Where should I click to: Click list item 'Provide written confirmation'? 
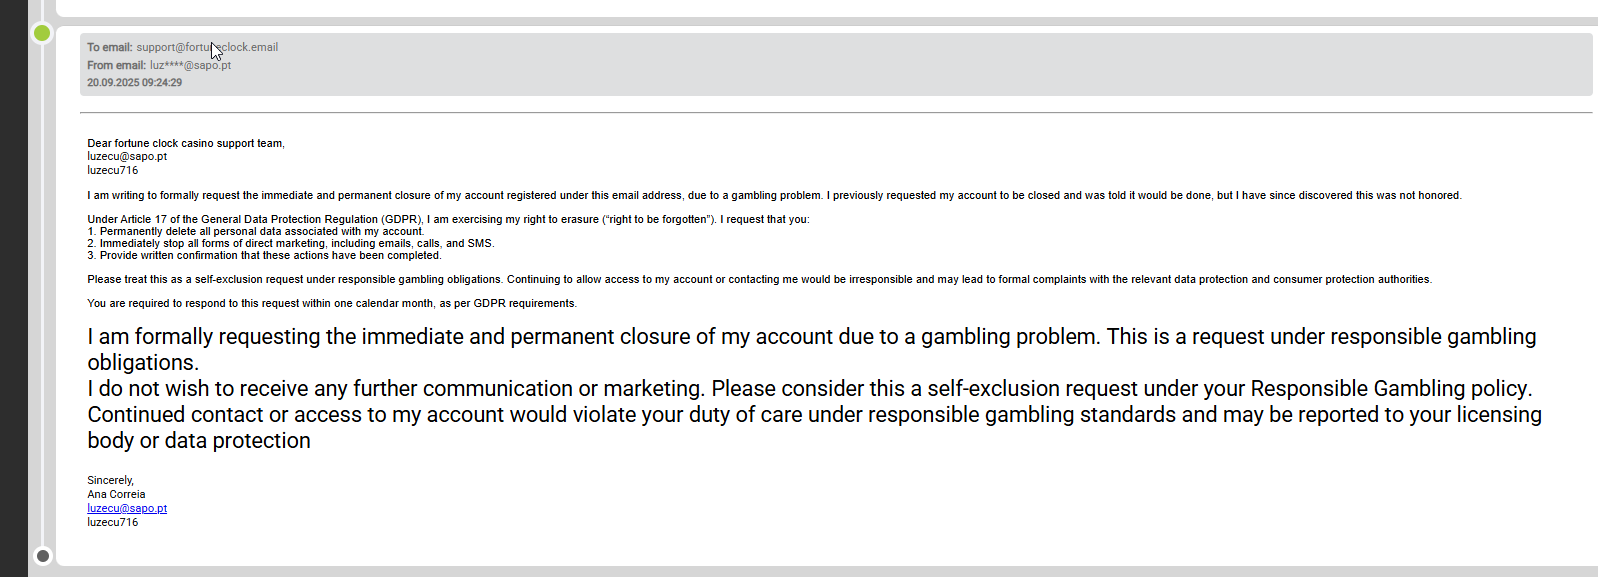click(264, 255)
